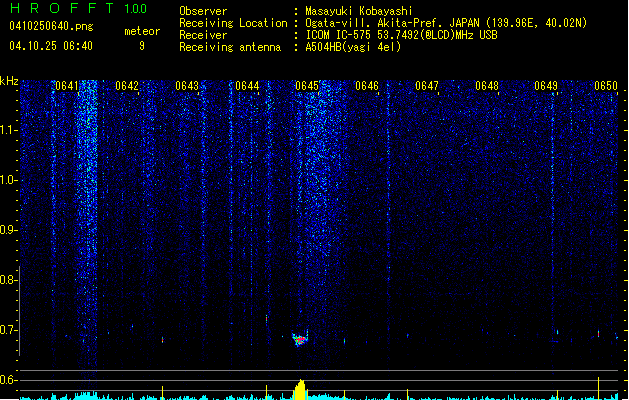
Task: Select the filename 0410250640.png
Action: coord(51,26)
